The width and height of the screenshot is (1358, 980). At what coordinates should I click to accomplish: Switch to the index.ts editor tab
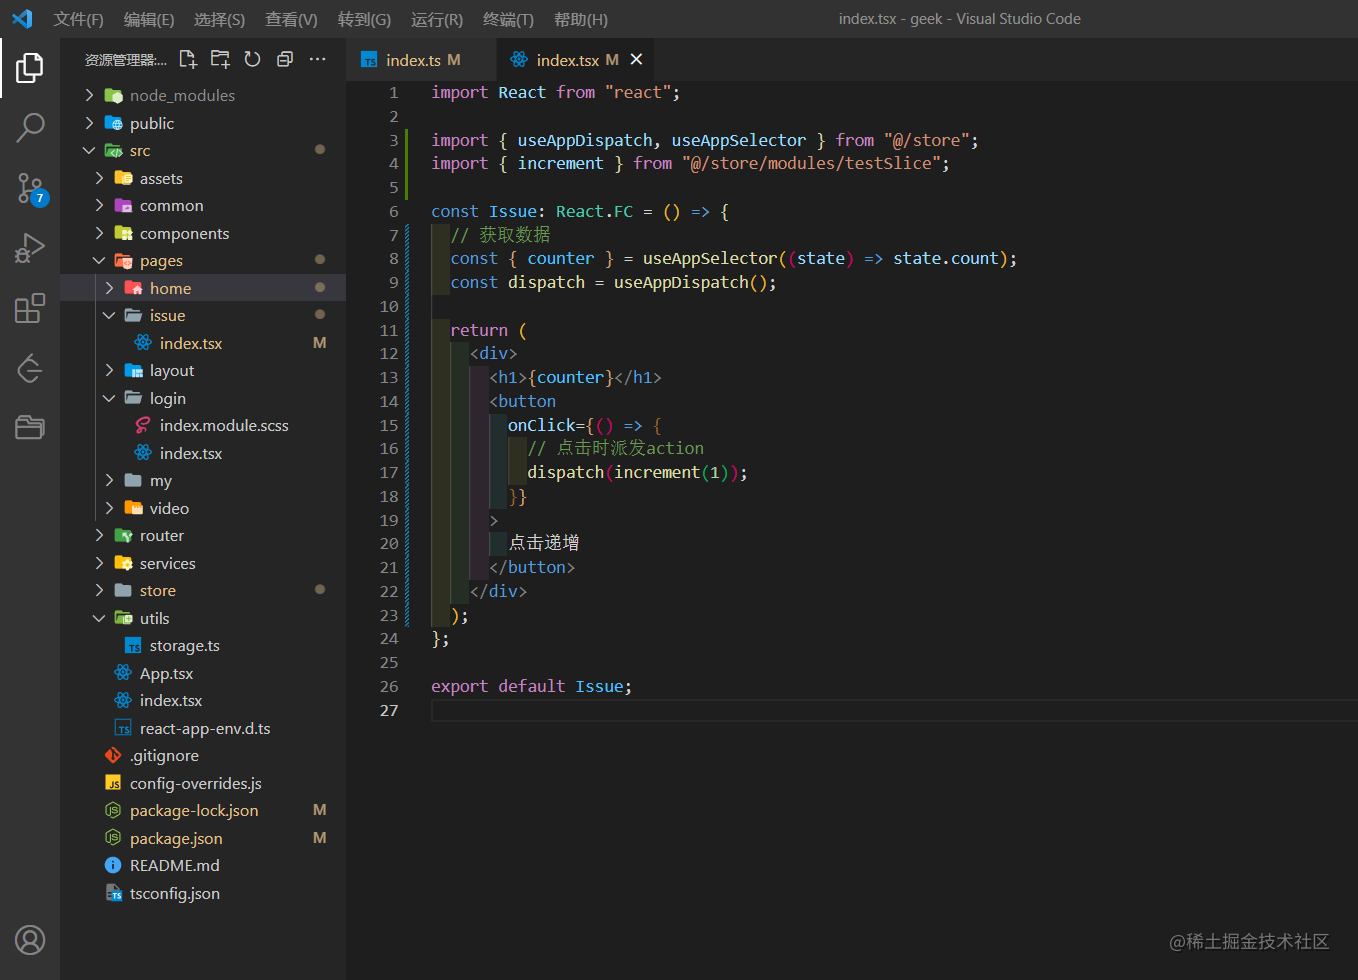(x=412, y=60)
